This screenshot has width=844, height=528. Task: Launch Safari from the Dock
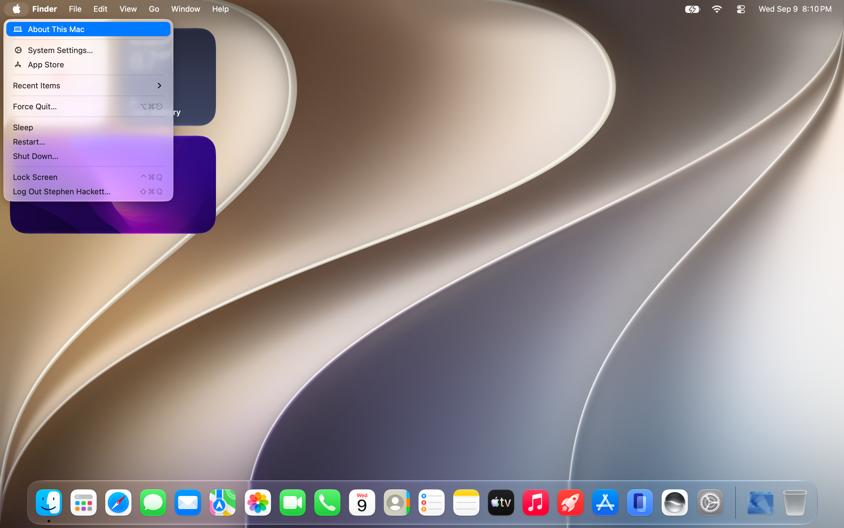tap(118, 503)
